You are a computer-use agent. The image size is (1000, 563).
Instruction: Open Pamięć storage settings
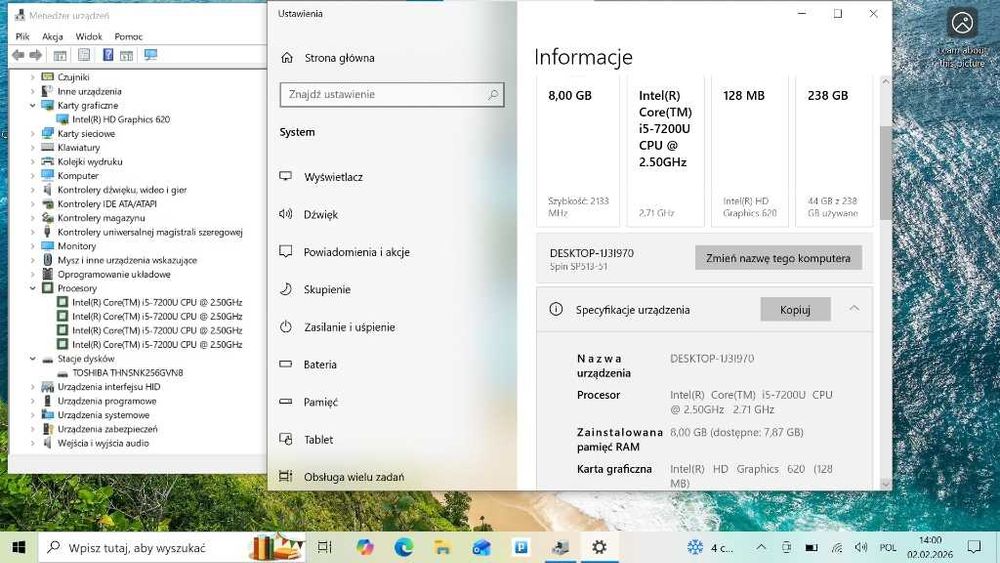click(x=320, y=402)
